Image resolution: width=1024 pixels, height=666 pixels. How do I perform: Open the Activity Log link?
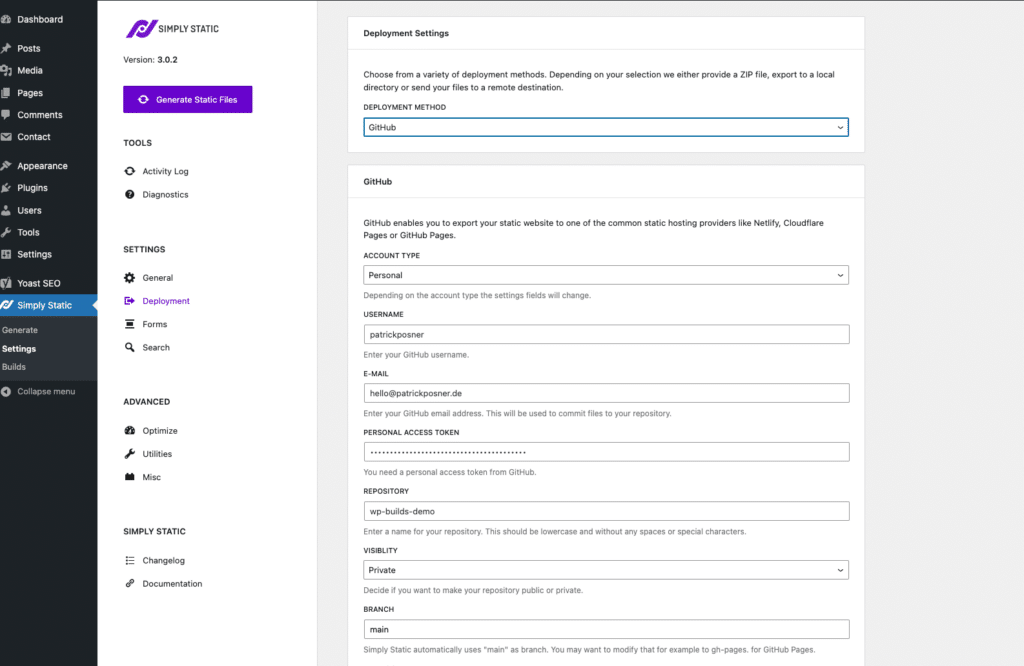165,171
